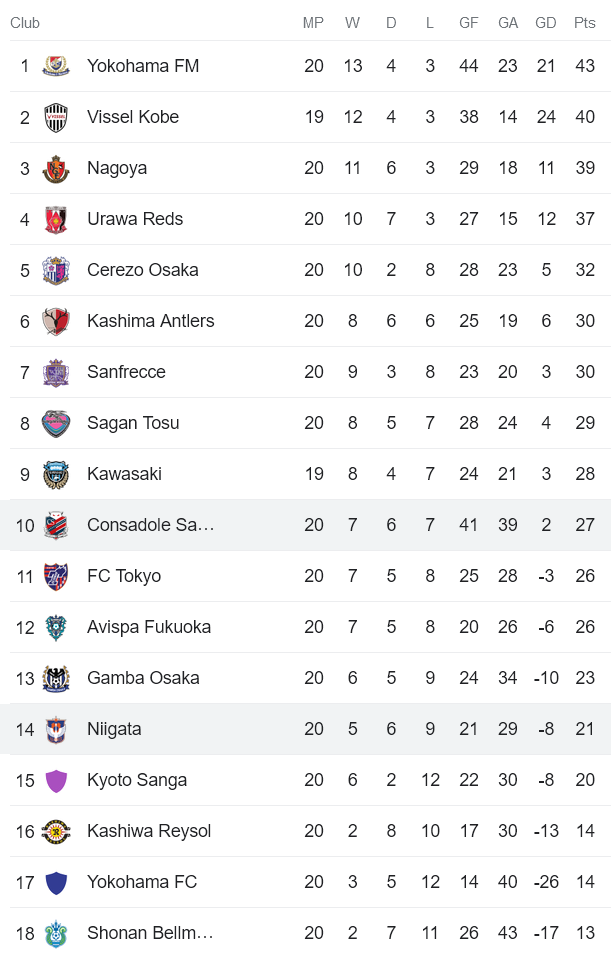Screen dimensions: 611x967
Task: Click the Niigata team name
Action: pos(114,729)
